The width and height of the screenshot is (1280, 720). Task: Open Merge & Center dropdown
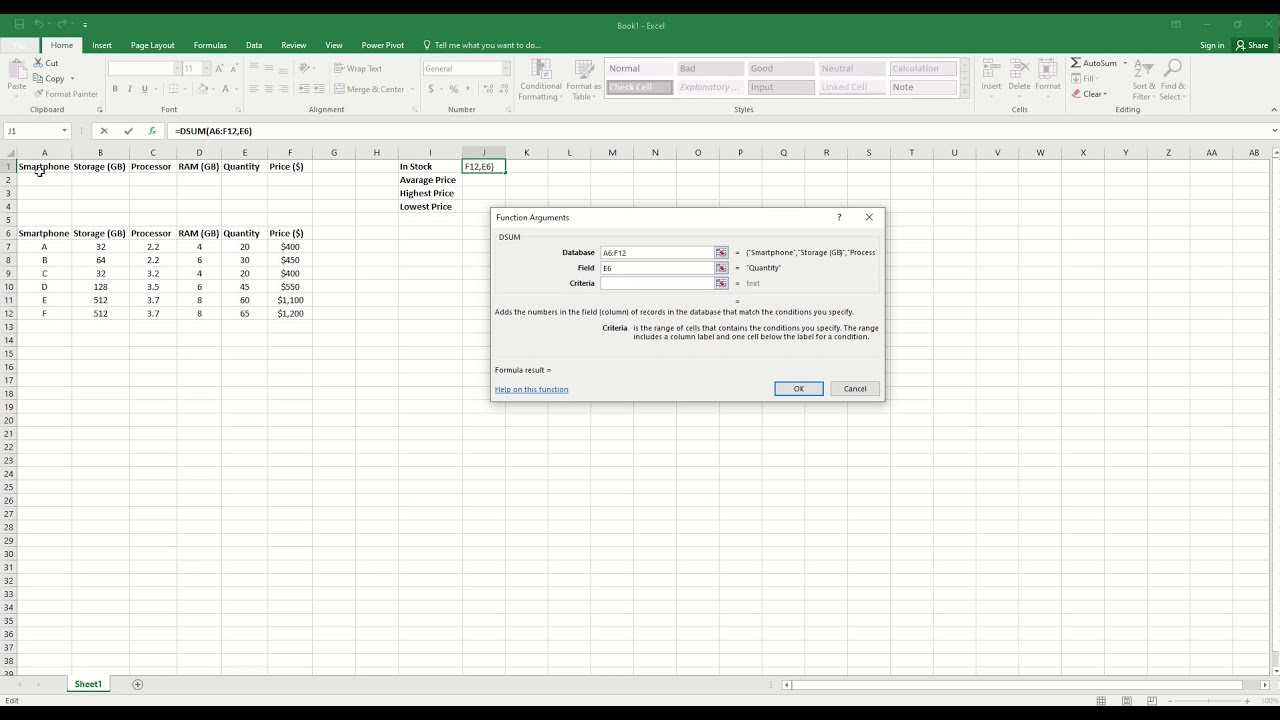coord(412,89)
